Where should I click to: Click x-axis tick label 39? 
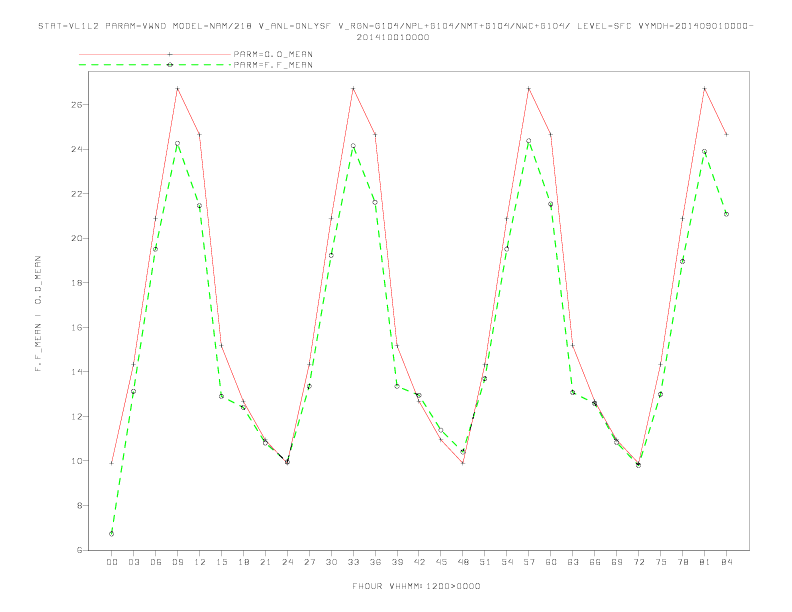pos(397,562)
